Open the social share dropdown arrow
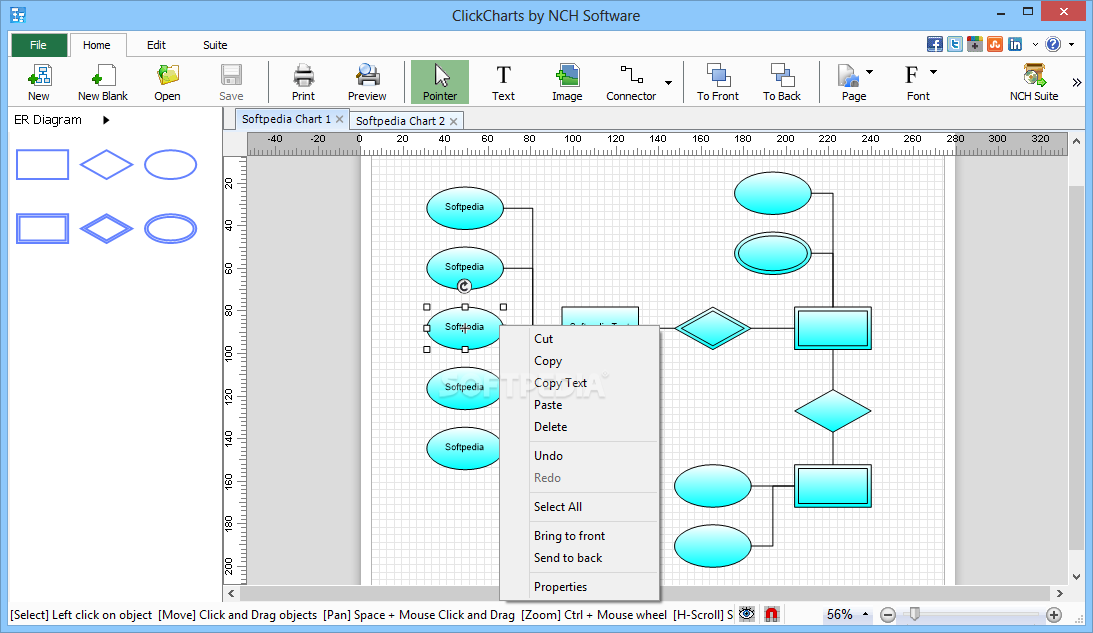 pyautogui.click(x=1035, y=45)
